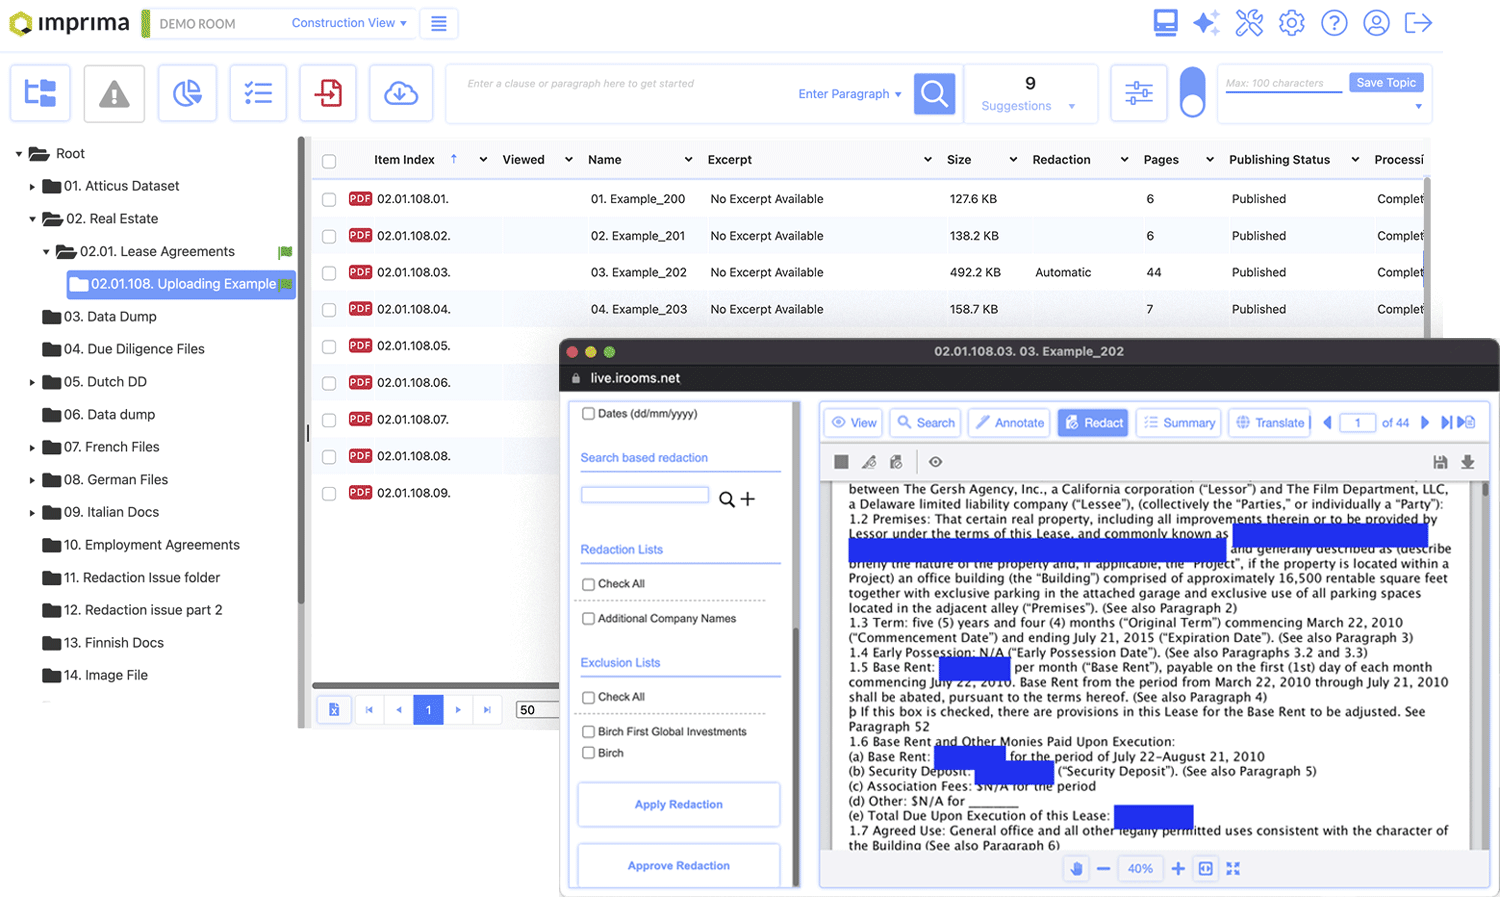Open the settings gear icon
Image resolution: width=1500 pixels, height=897 pixels.
point(1291,22)
